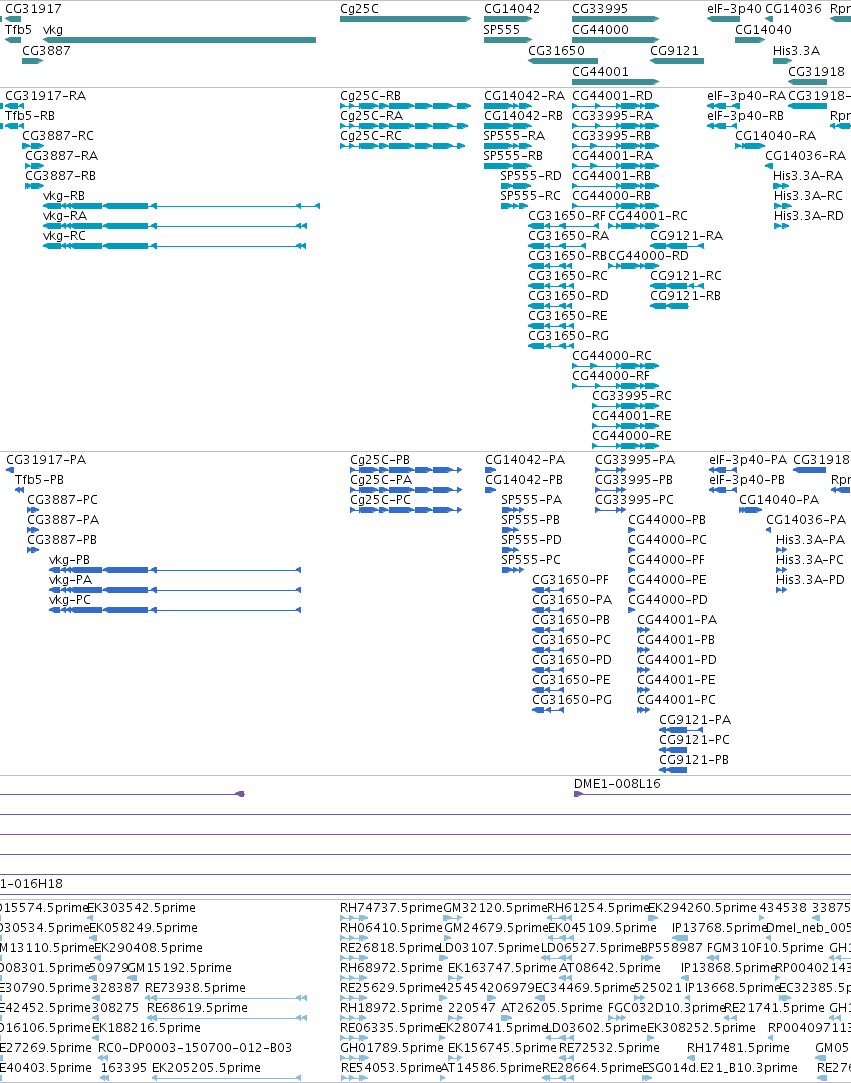Image resolution: width=851 pixels, height=1083 pixels.
Task: Open the CG3887 gene label in the top track
Action: 46,50
